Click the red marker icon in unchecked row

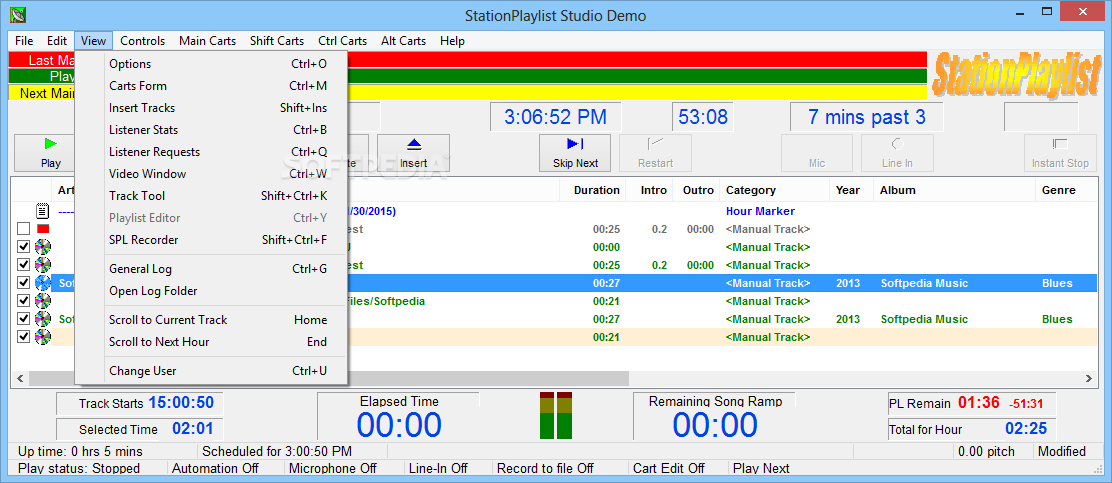click(x=43, y=229)
